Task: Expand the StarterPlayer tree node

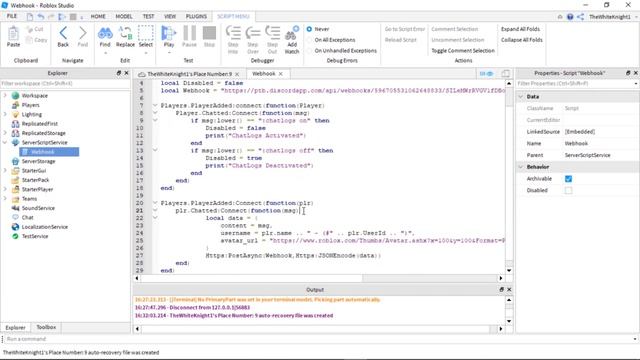Action: click(5, 189)
